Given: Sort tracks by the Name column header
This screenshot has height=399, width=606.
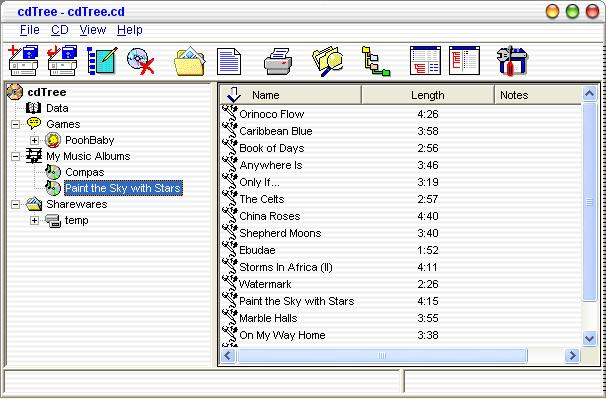Looking at the screenshot, I should [291, 95].
